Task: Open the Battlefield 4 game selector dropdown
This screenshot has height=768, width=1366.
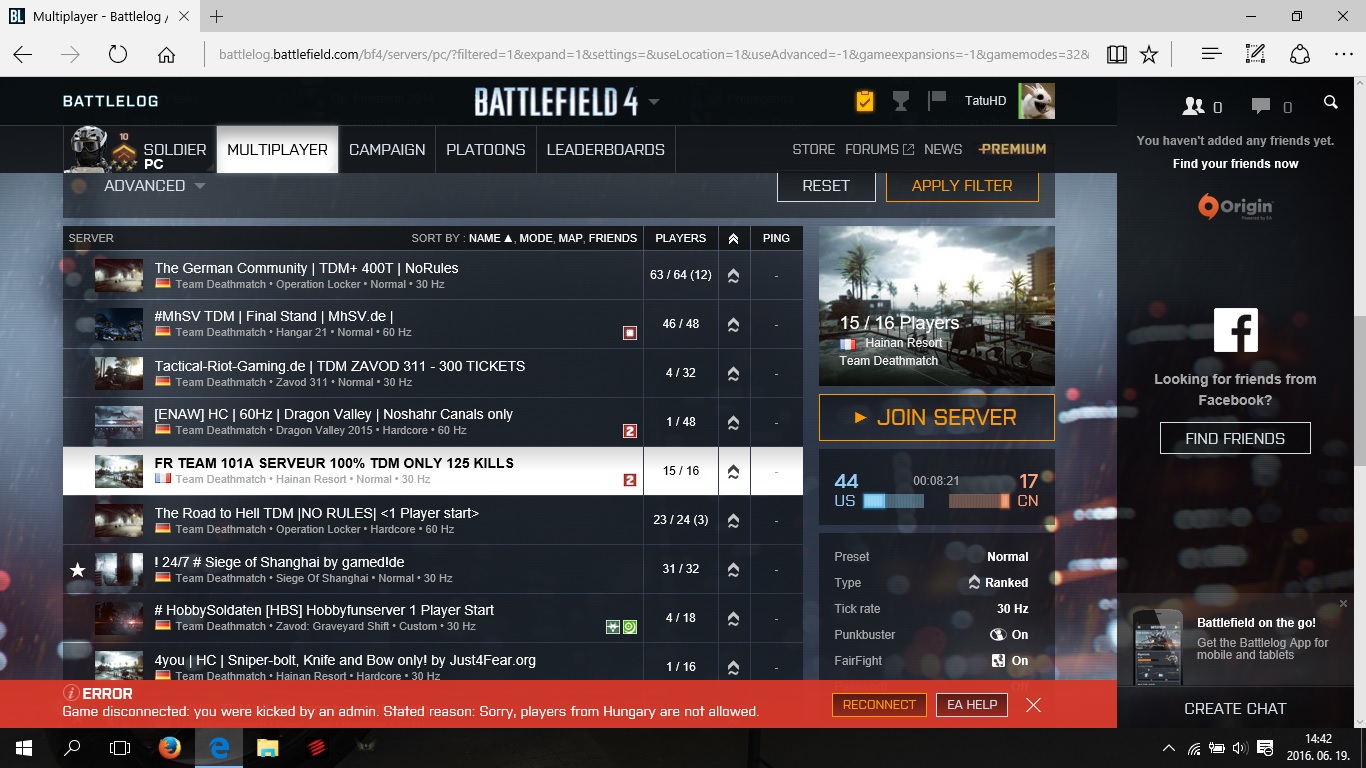Action: 654,102
